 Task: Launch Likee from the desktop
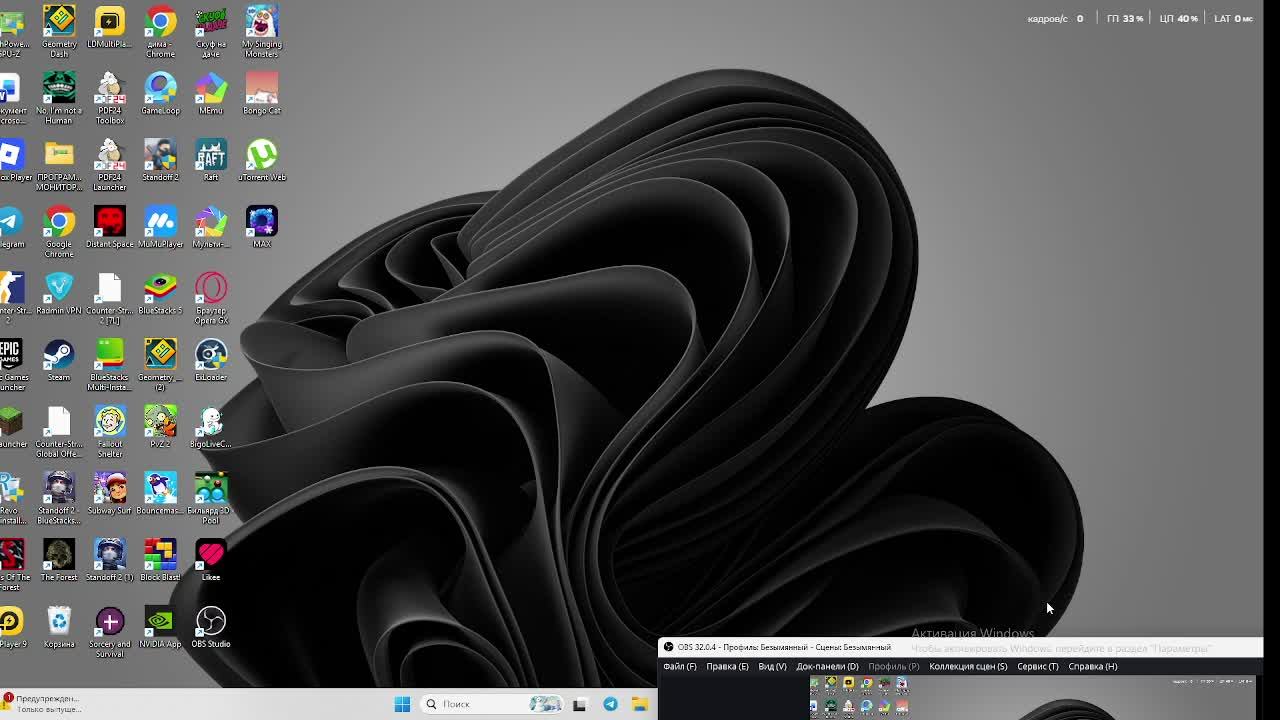pos(211,561)
